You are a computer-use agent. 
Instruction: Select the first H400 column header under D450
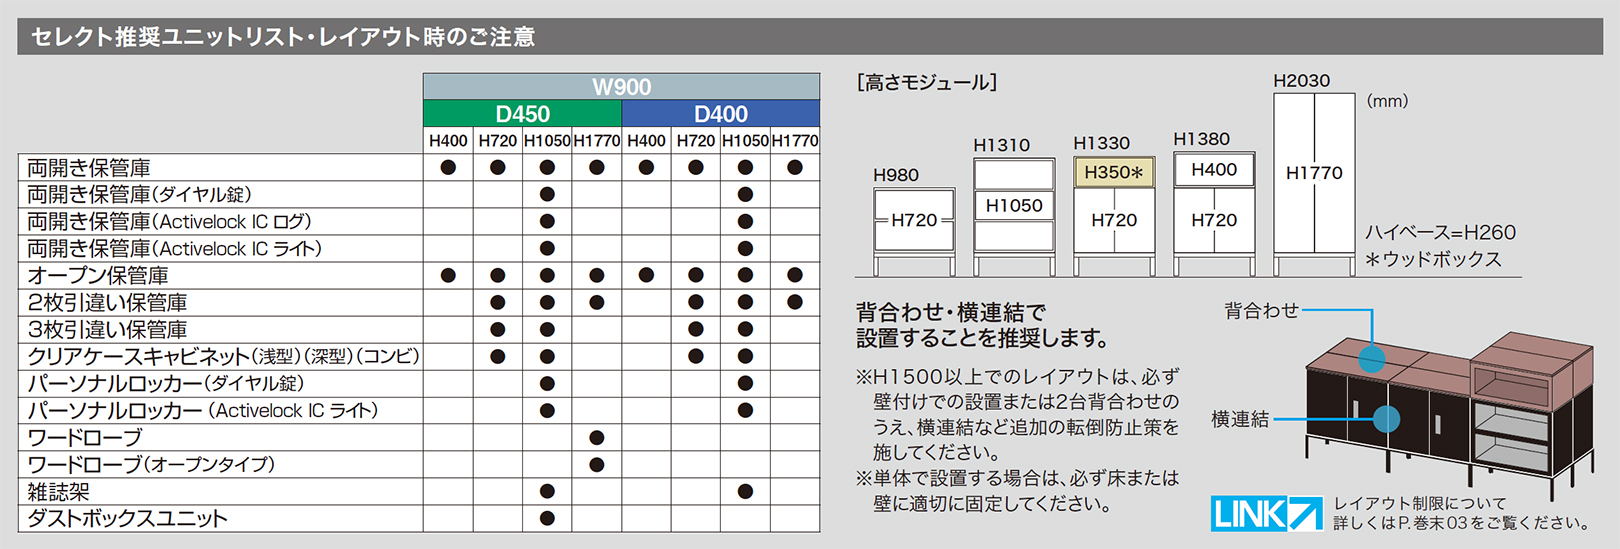(448, 141)
